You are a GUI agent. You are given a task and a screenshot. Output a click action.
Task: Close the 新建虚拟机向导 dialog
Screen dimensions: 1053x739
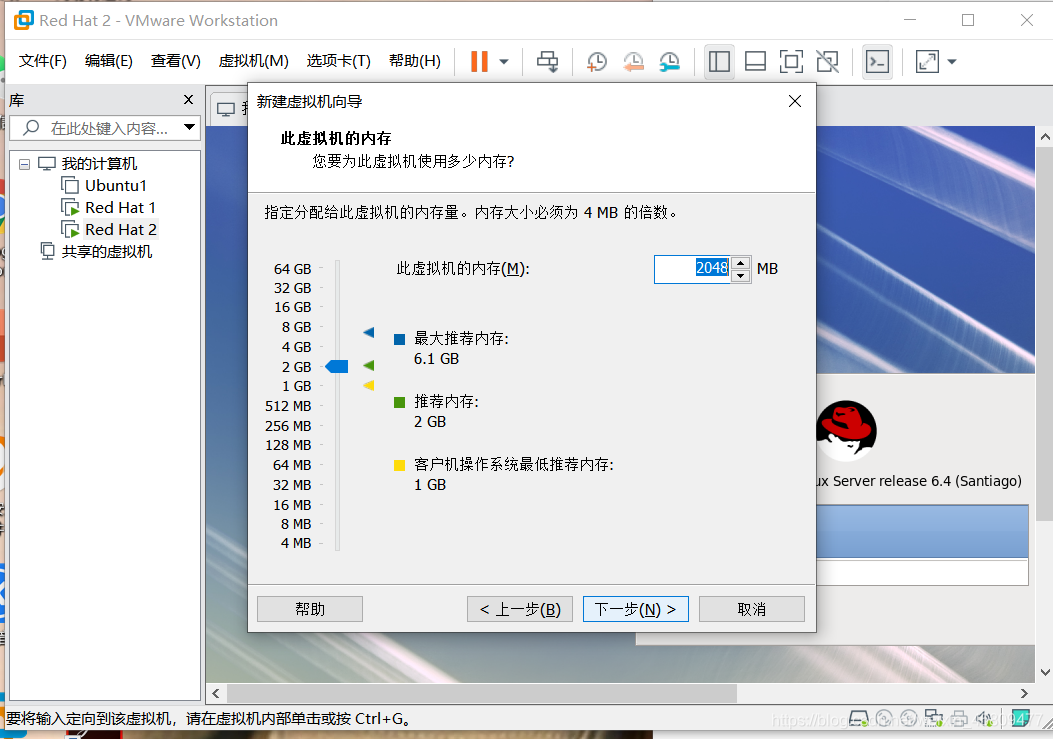point(795,101)
